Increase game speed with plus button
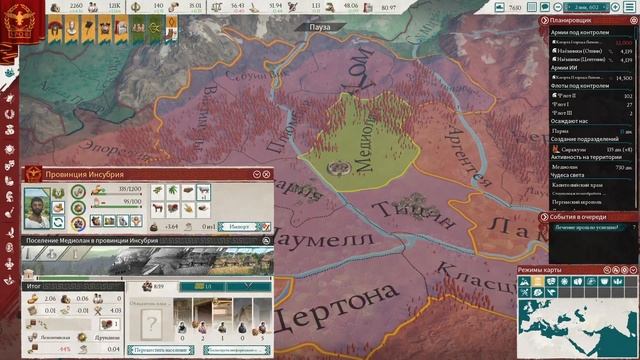Viewport: 640px width, 360px height. tap(615, 7)
